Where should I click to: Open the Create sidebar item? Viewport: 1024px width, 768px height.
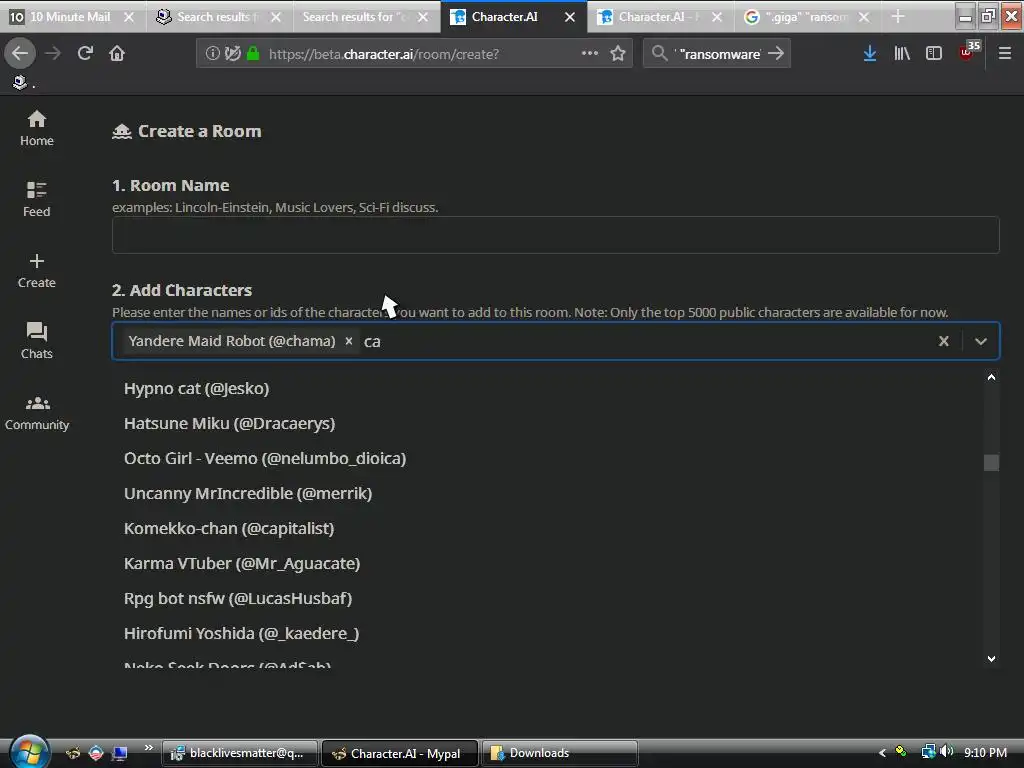pos(37,270)
